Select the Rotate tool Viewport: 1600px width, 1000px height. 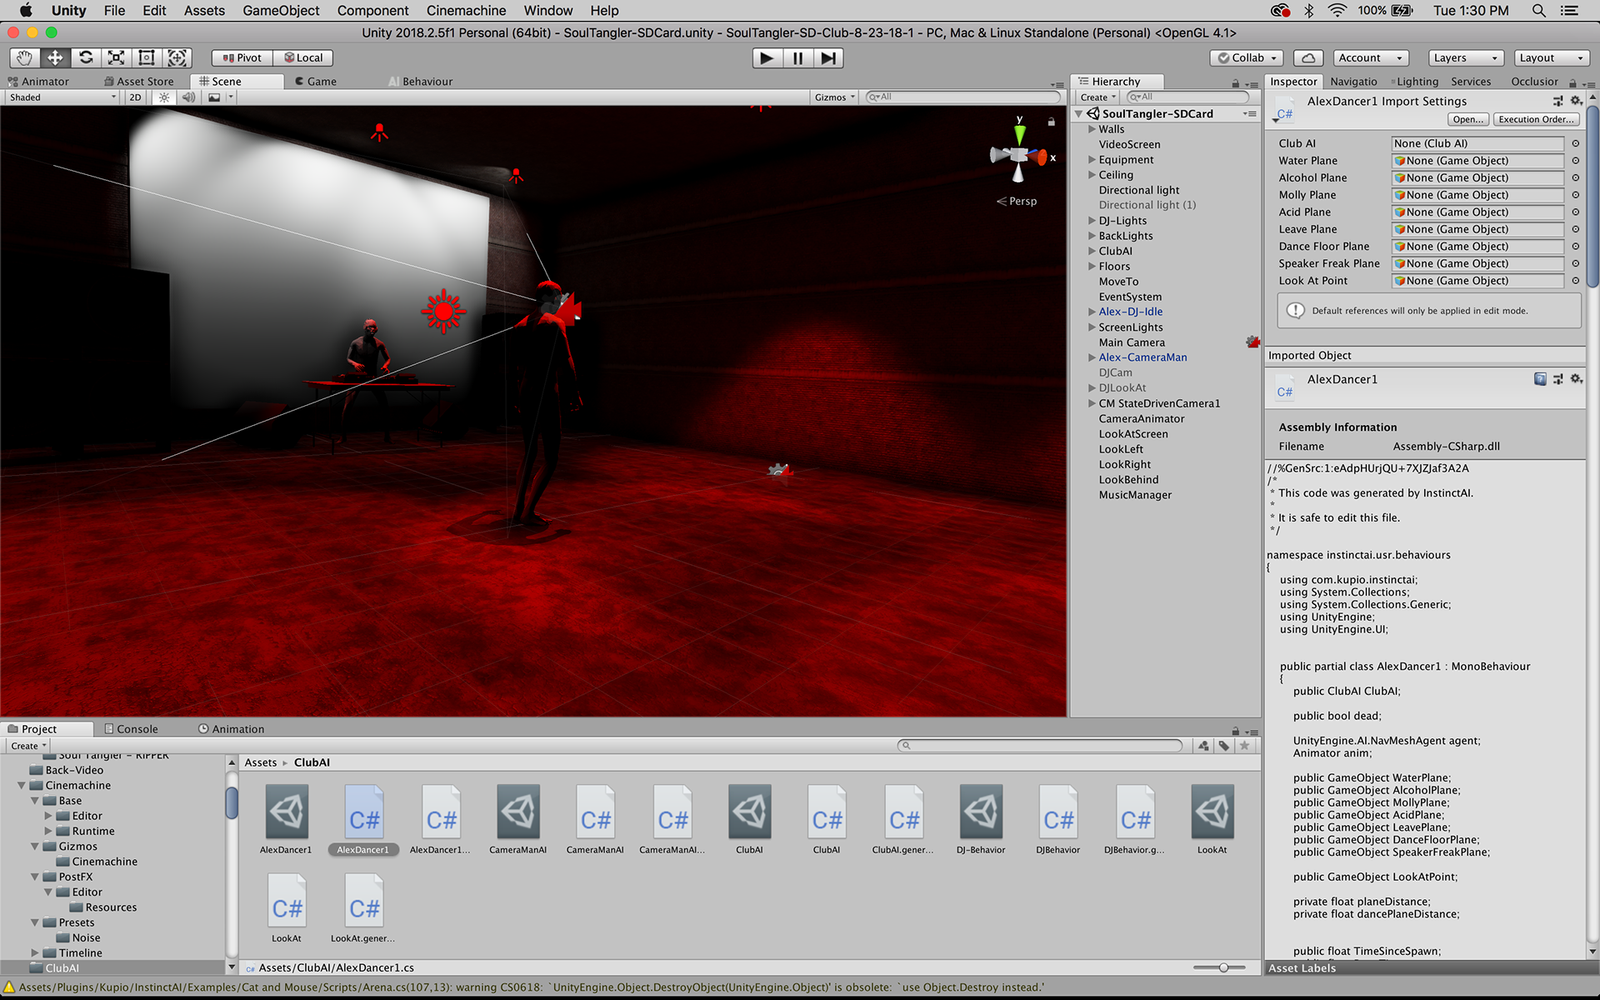pos(86,58)
